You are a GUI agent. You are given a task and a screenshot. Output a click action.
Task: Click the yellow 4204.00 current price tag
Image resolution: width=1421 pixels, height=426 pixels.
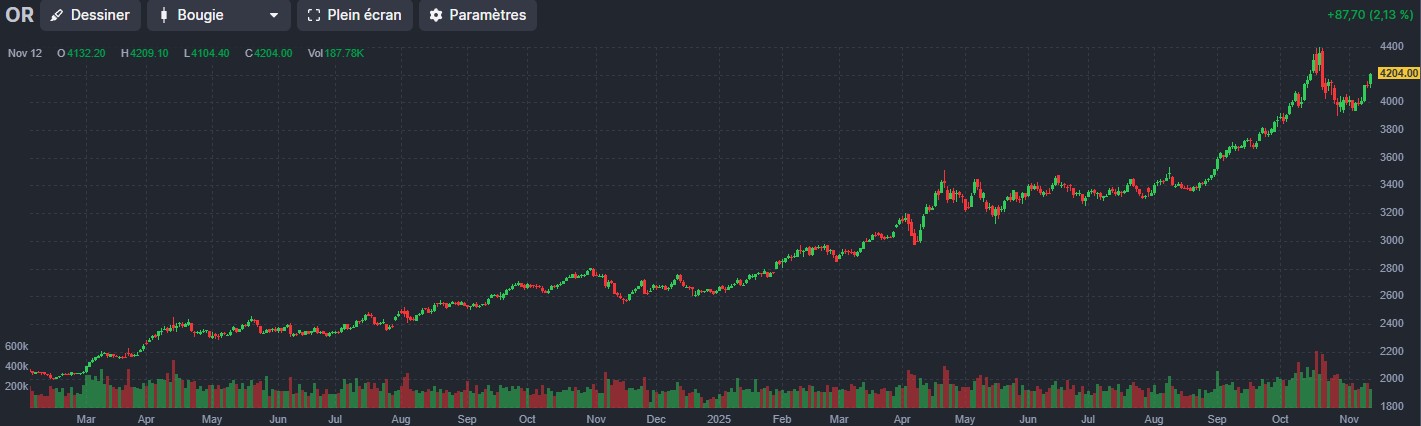click(1398, 73)
